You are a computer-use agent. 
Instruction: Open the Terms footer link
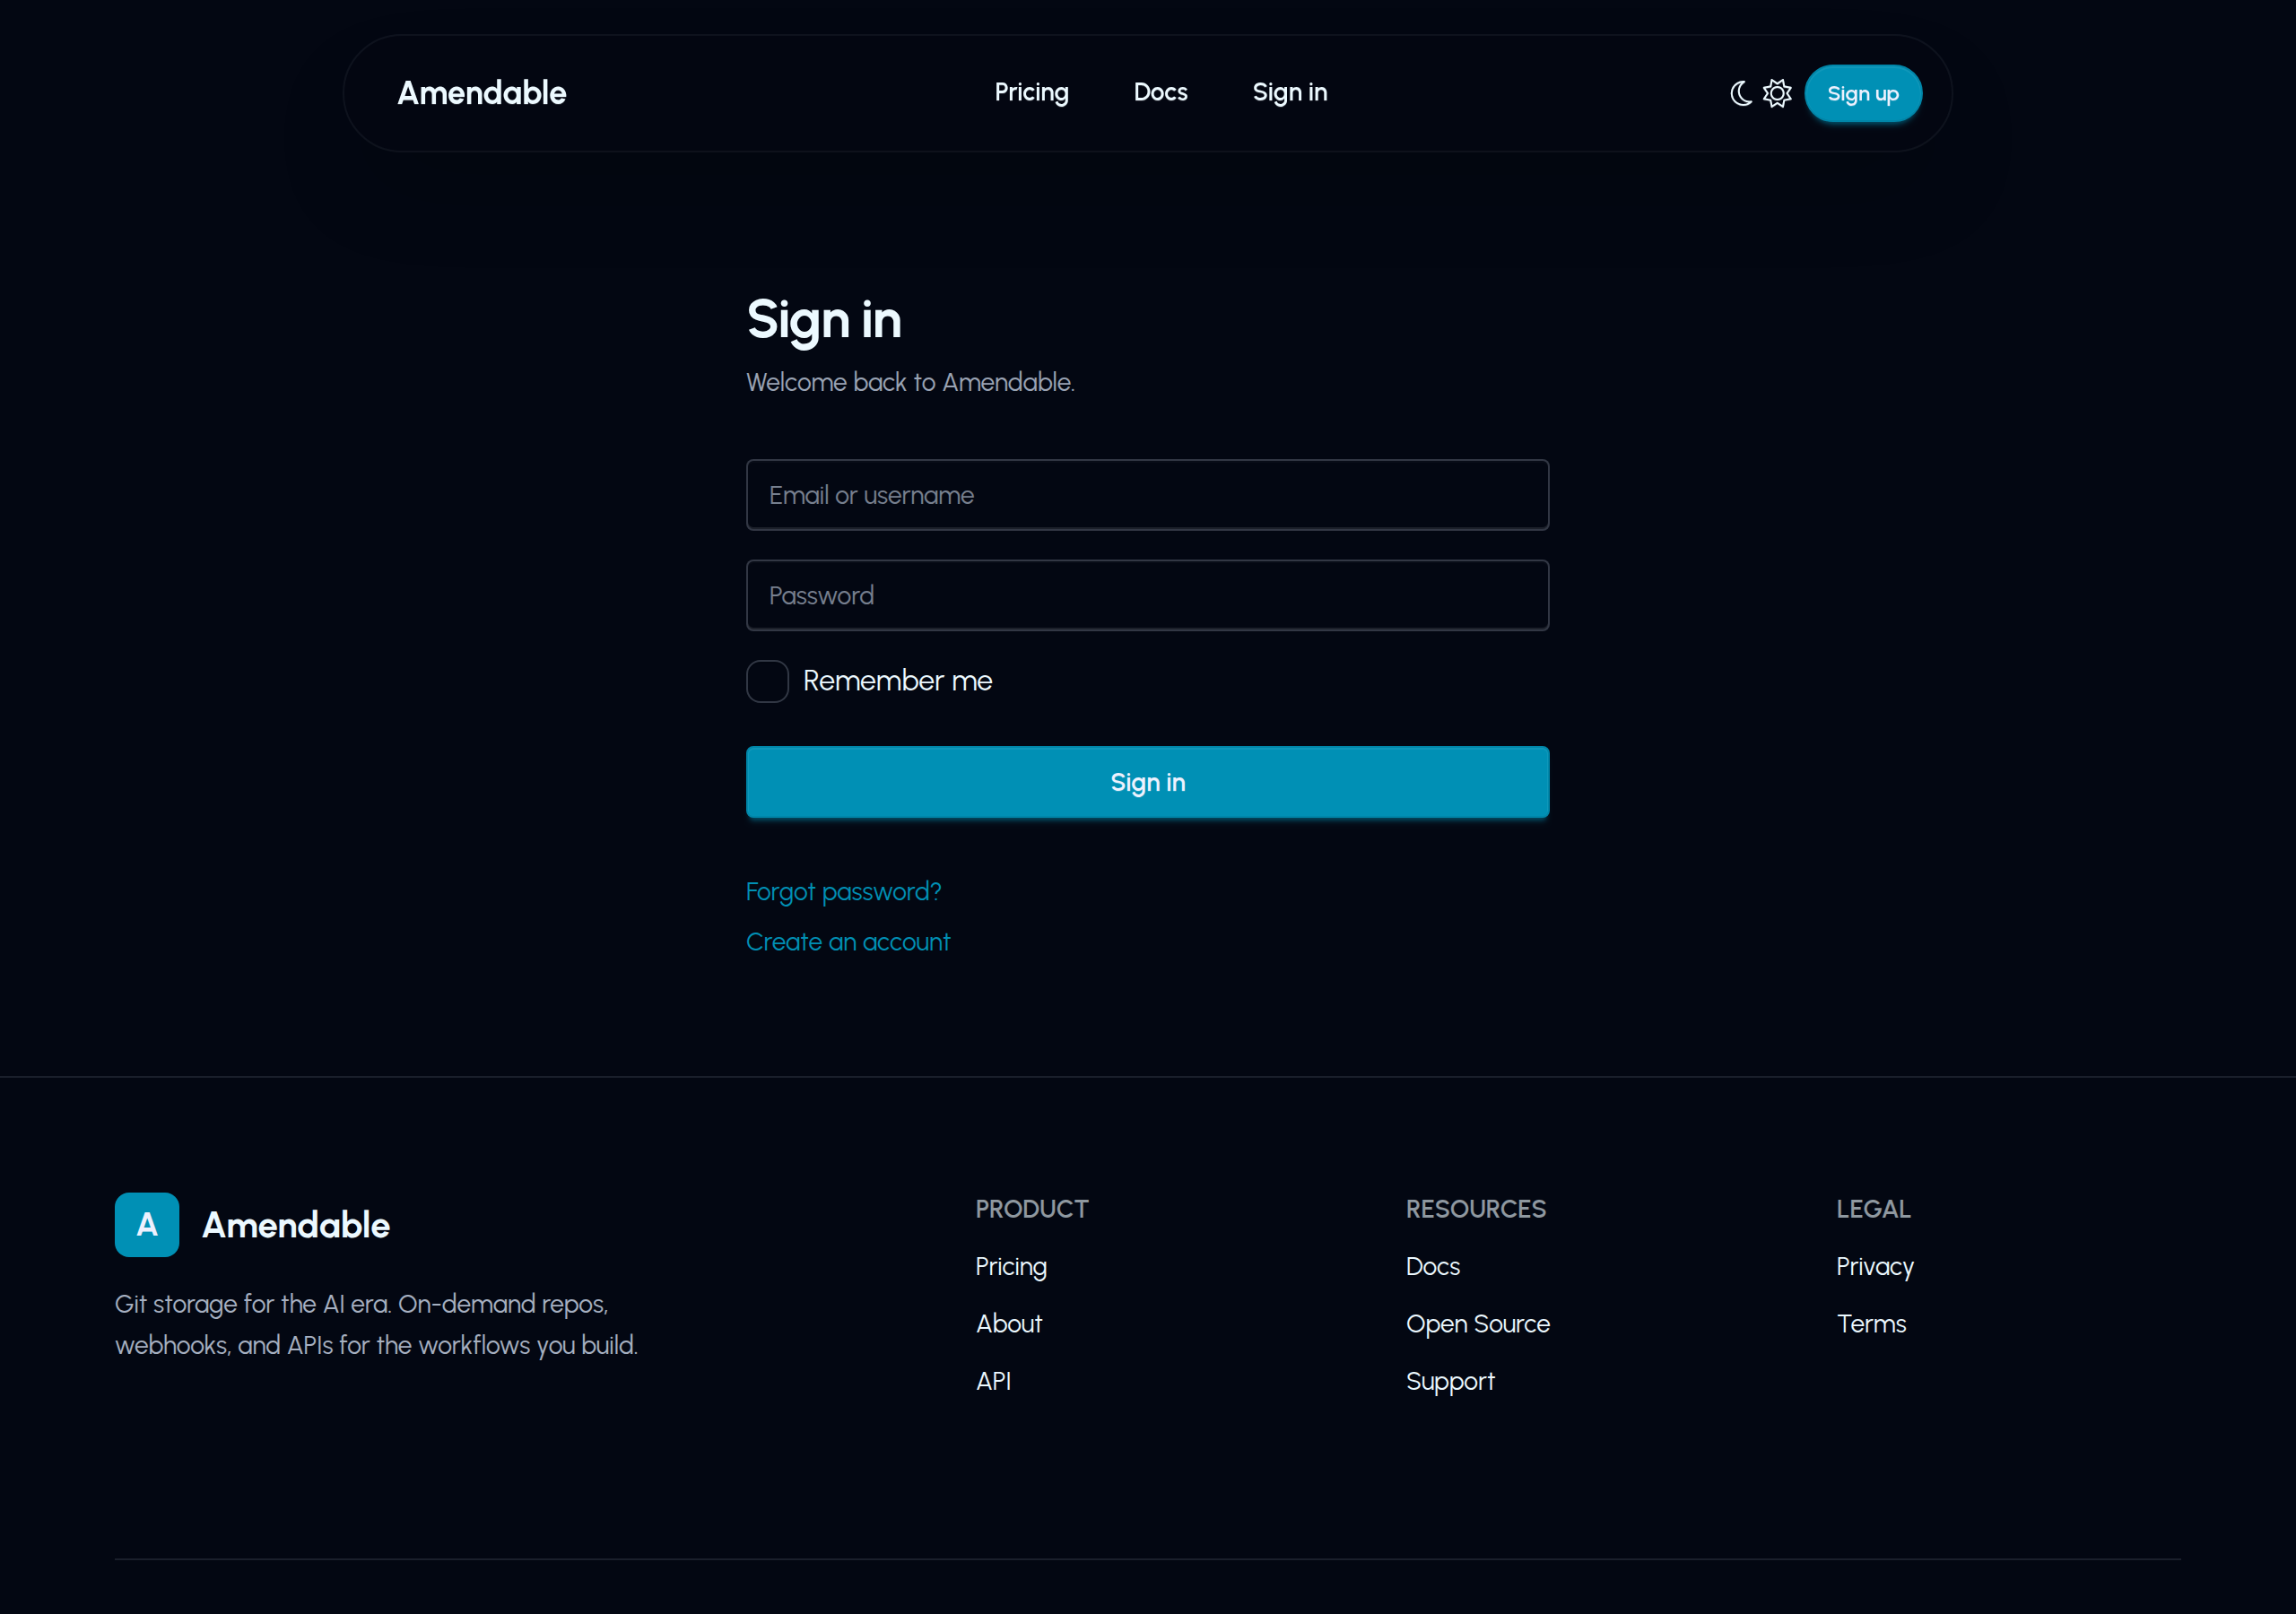1870,1323
